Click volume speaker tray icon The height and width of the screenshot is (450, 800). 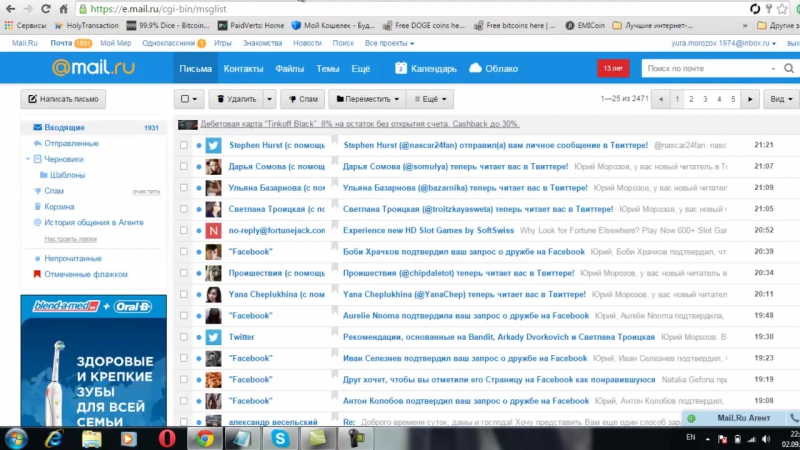click(766, 439)
